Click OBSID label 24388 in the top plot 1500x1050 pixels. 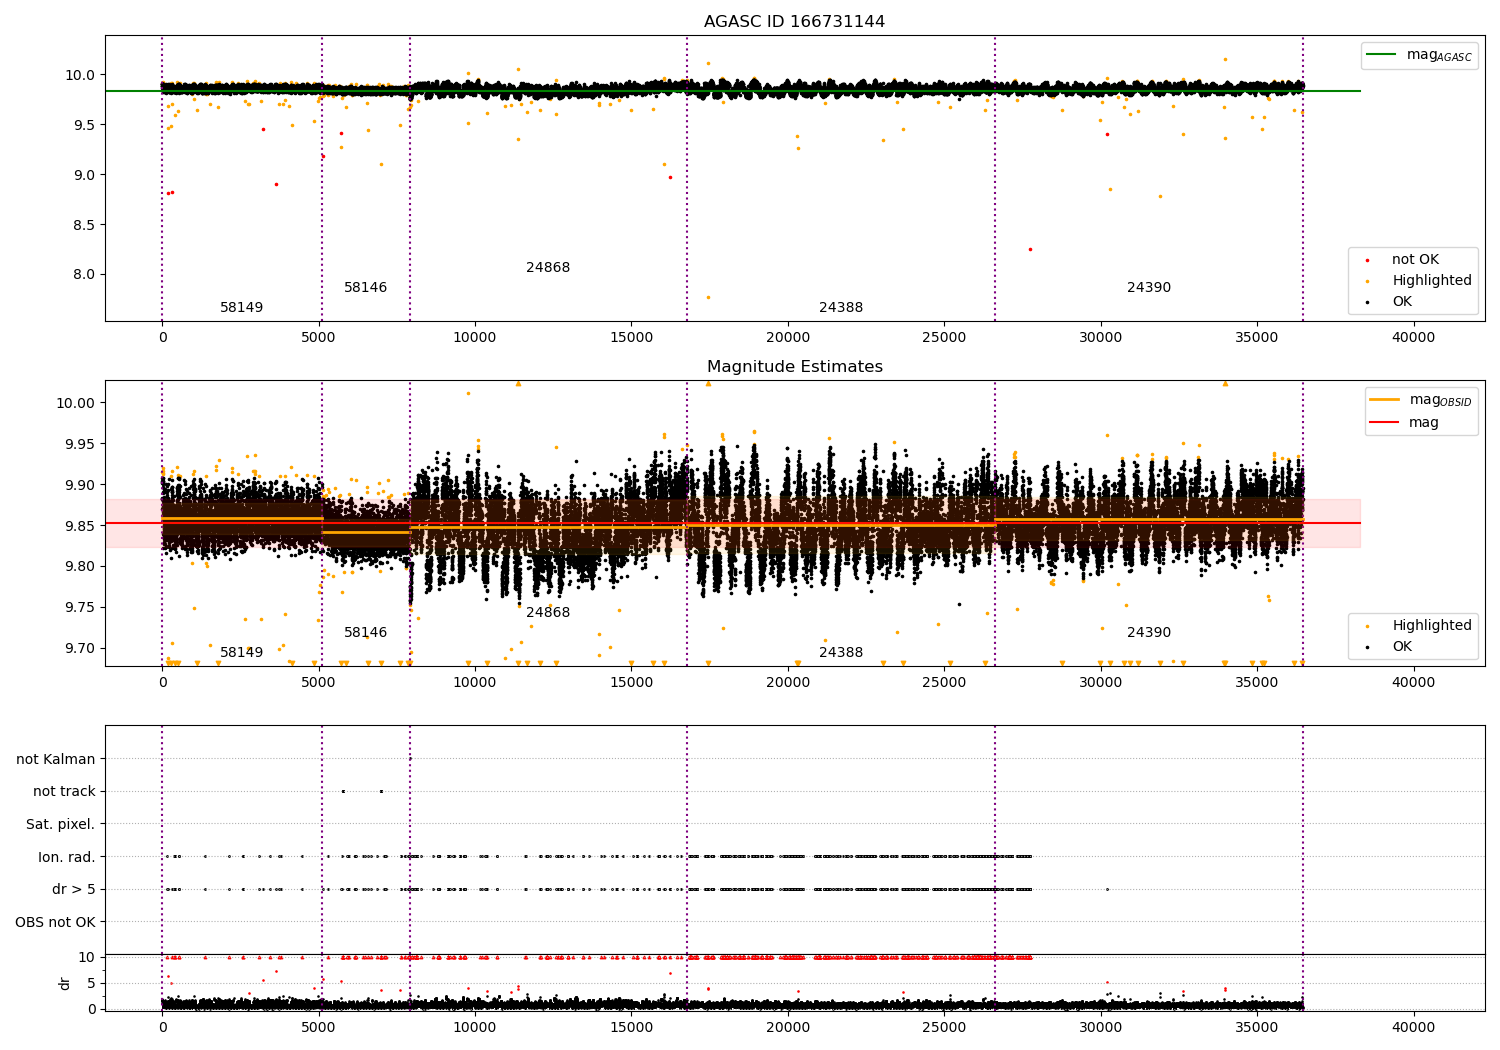click(x=841, y=308)
